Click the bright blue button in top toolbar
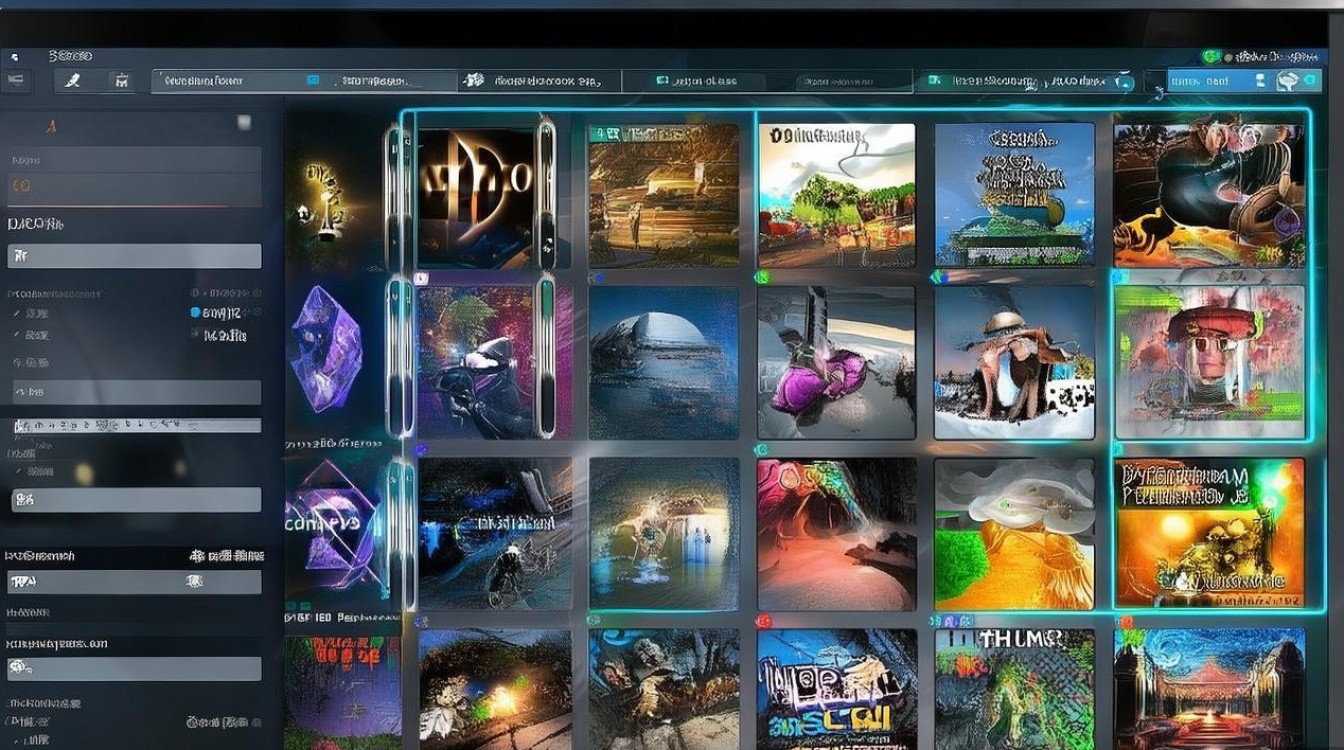 [1218, 81]
